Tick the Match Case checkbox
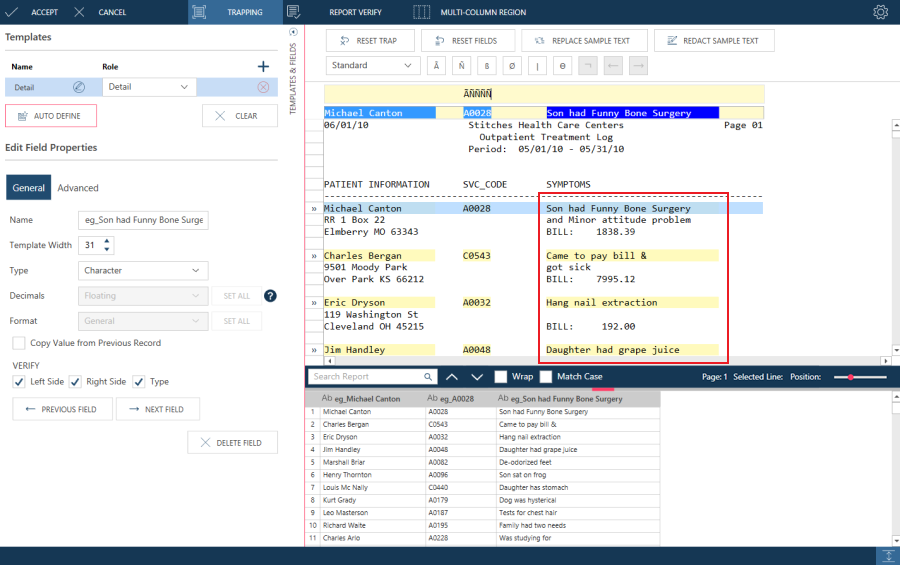The width and height of the screenshot is (900, 565). [546, 377]
